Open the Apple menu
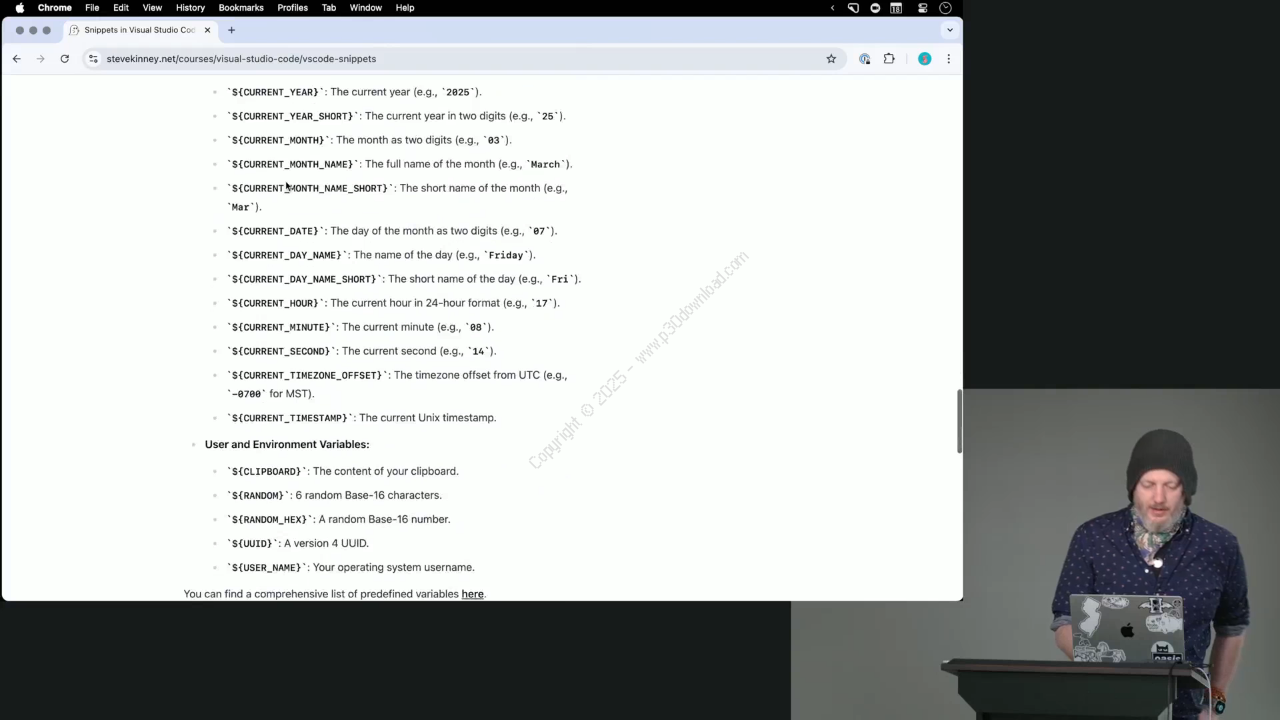Screen dimensions: 1280x720 click(19, 8)
